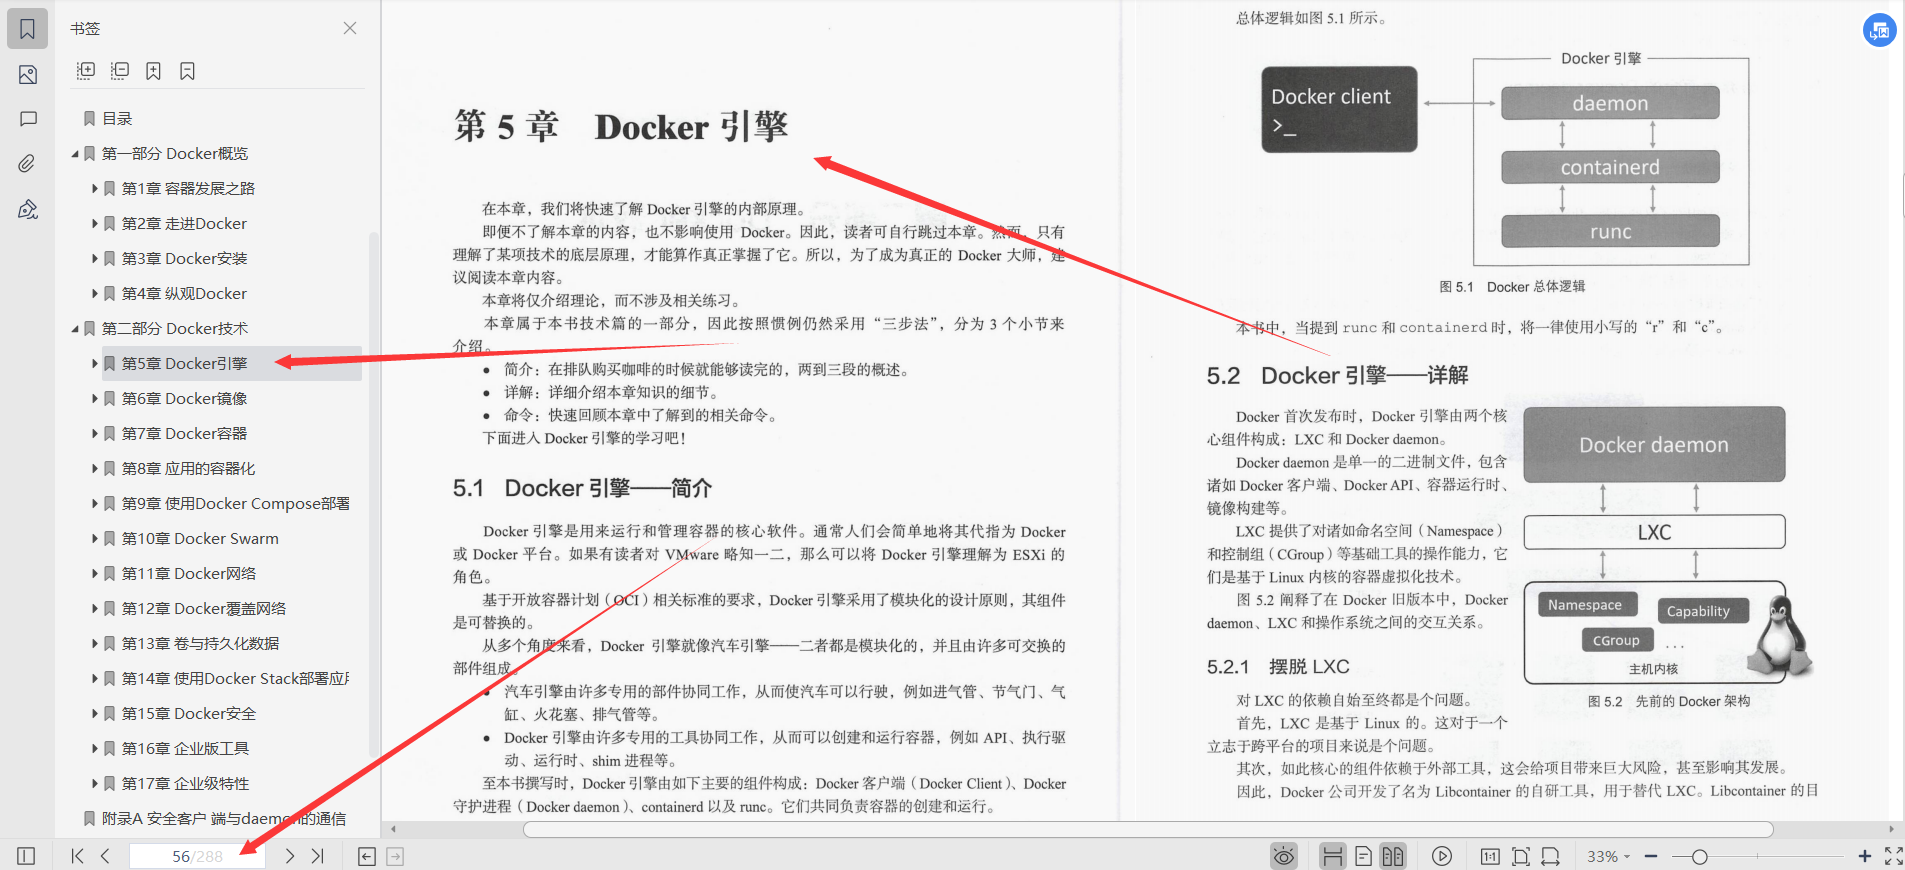Image resolution: width=1905 pixels, height=870 pixels.
Task: Close the 书签 bookmarks panel
Action: [350, 28]
